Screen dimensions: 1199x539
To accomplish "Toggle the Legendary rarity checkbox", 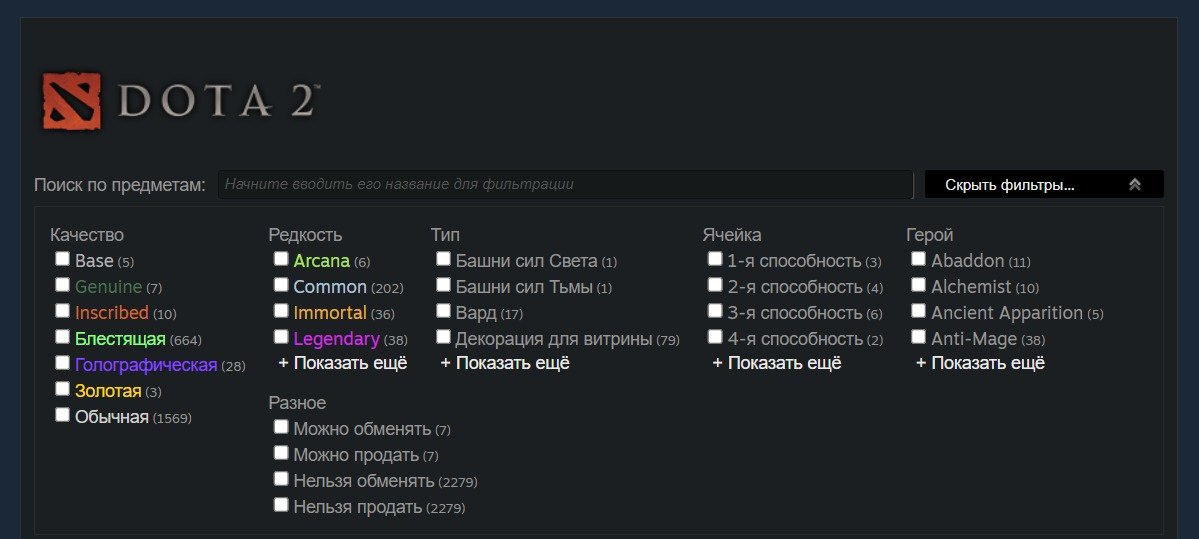I will [x=281, y=337].
